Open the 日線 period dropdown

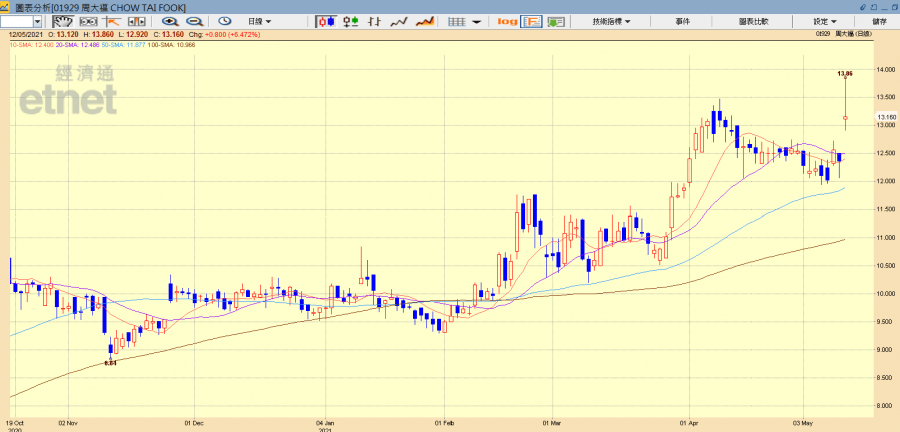tap(261, 21)
